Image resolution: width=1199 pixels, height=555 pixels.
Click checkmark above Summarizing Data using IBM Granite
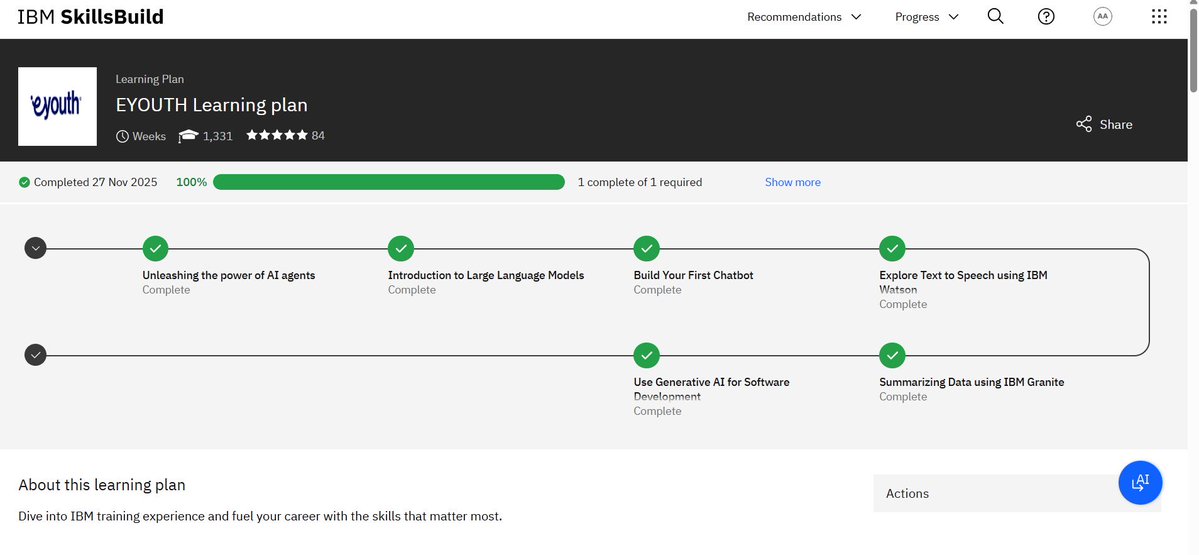click(892, 355)
